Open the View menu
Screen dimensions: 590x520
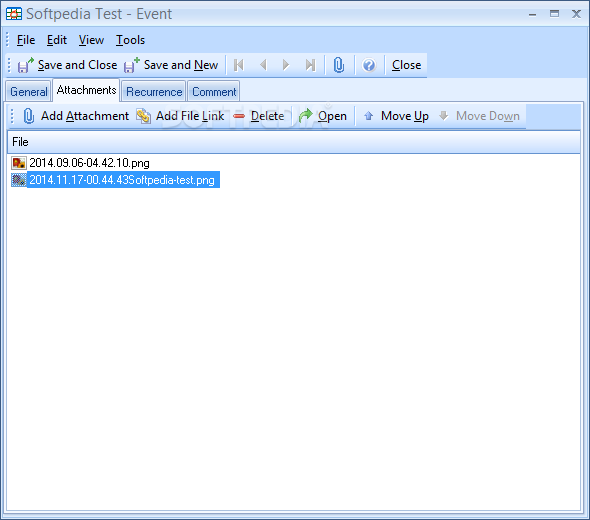(x=91, y=40)
